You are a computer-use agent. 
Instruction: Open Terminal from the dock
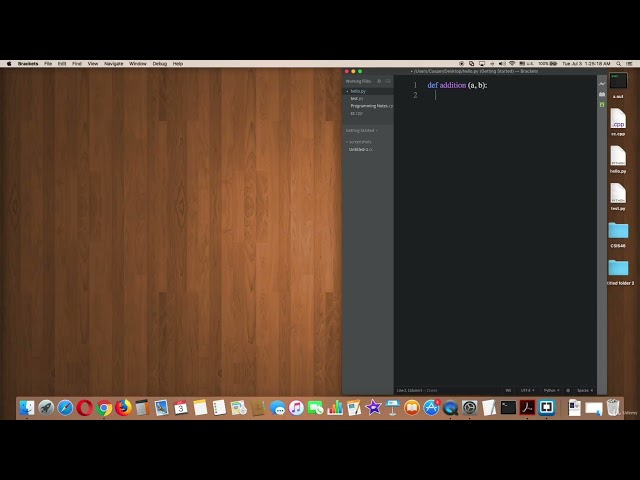tap(508, 408)
